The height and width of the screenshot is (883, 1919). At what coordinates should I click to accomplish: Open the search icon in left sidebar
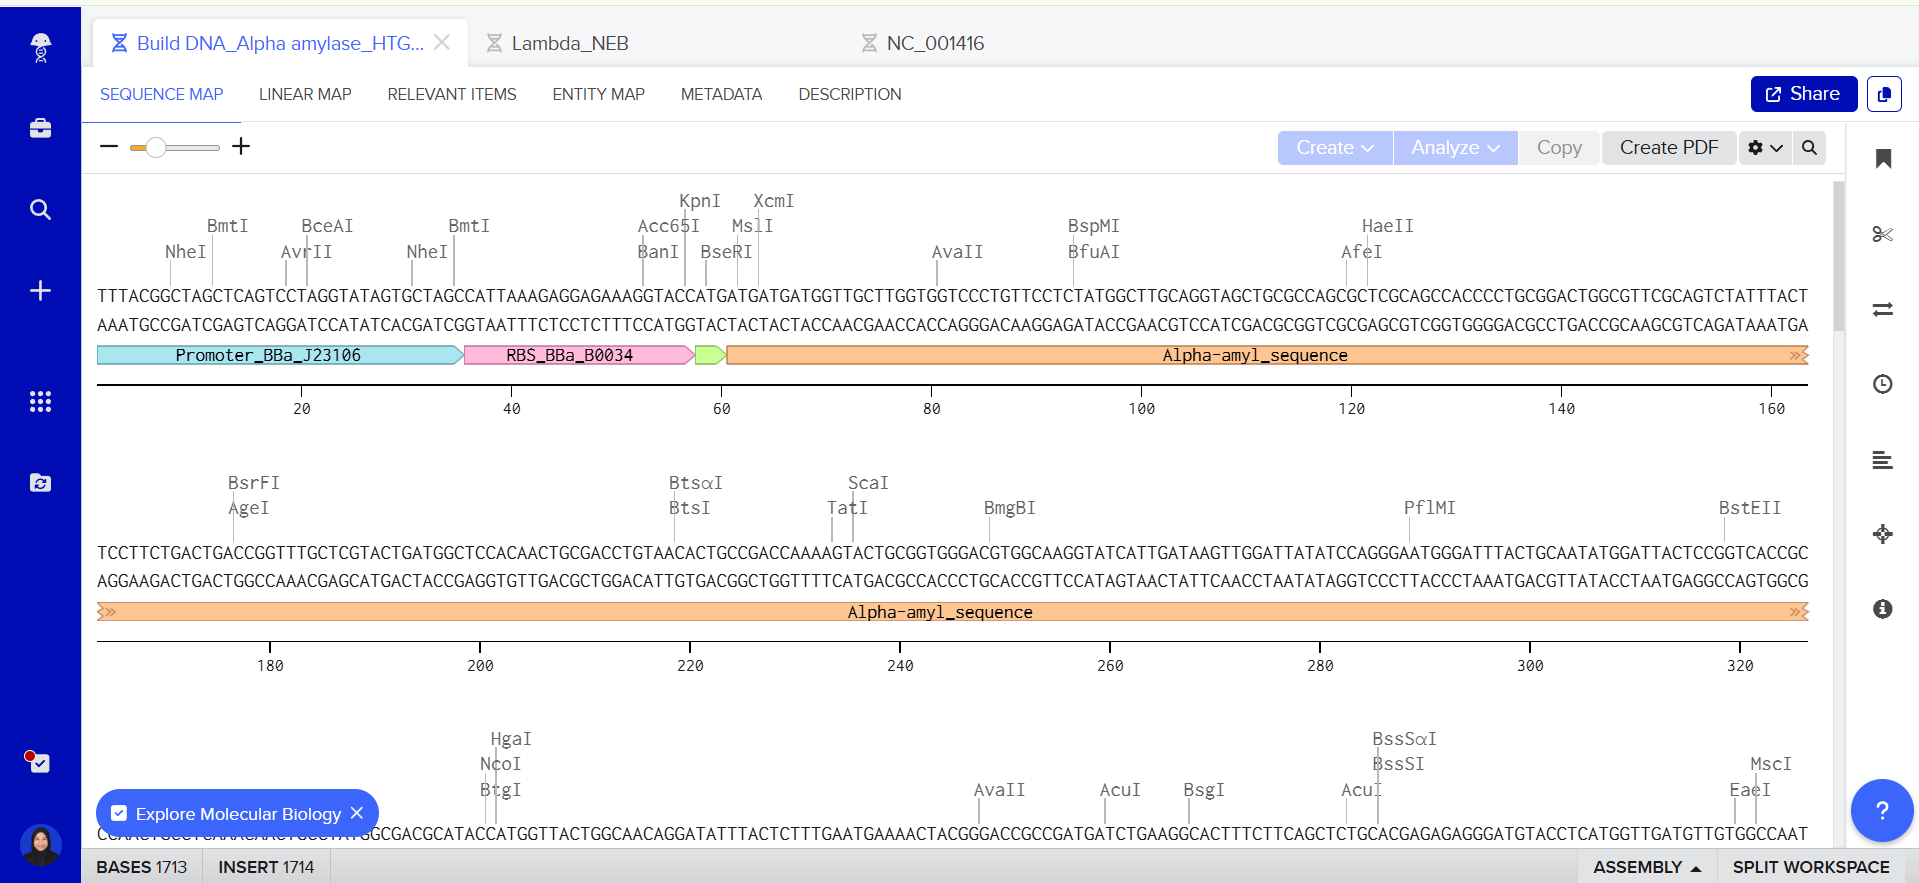pos(40,209)
